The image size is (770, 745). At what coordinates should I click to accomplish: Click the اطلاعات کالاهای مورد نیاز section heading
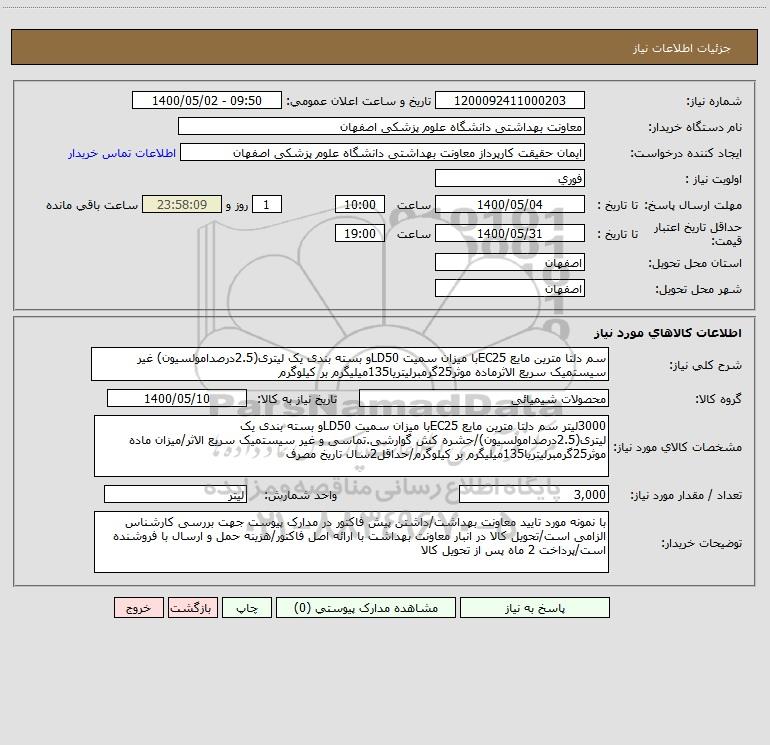pyautogui.click(x=668, y=333)
